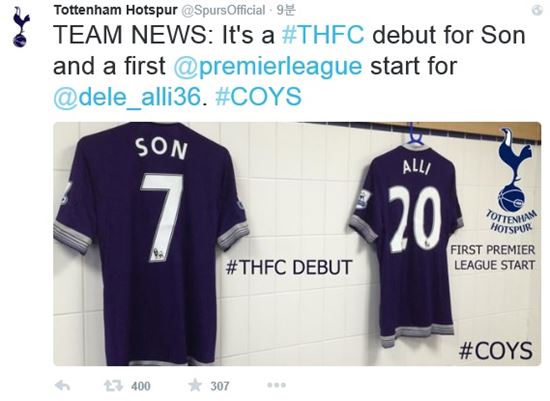Open the #THFC hashtag link
Image resolution: width=550 pixels, height=401 pixels.
coord(323,35)
